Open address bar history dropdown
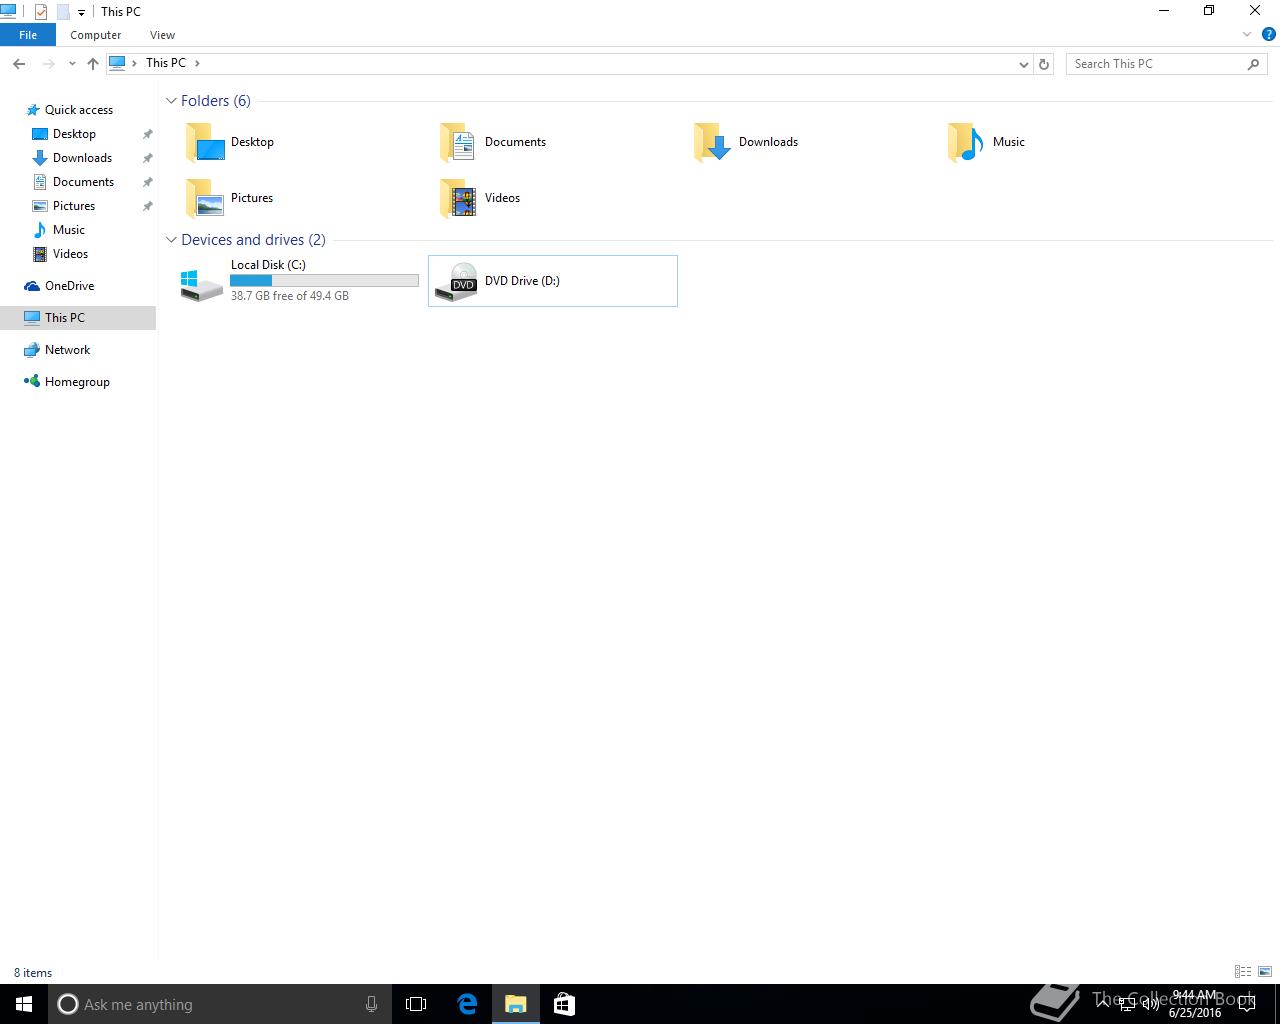This screenshot has width=1280, height=1024. click(x=1023, y=63)
